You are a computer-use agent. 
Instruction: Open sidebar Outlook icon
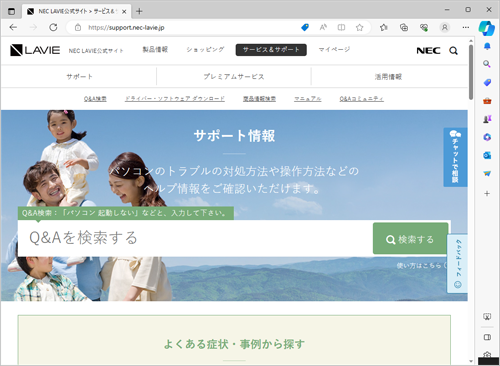(487, 155)
